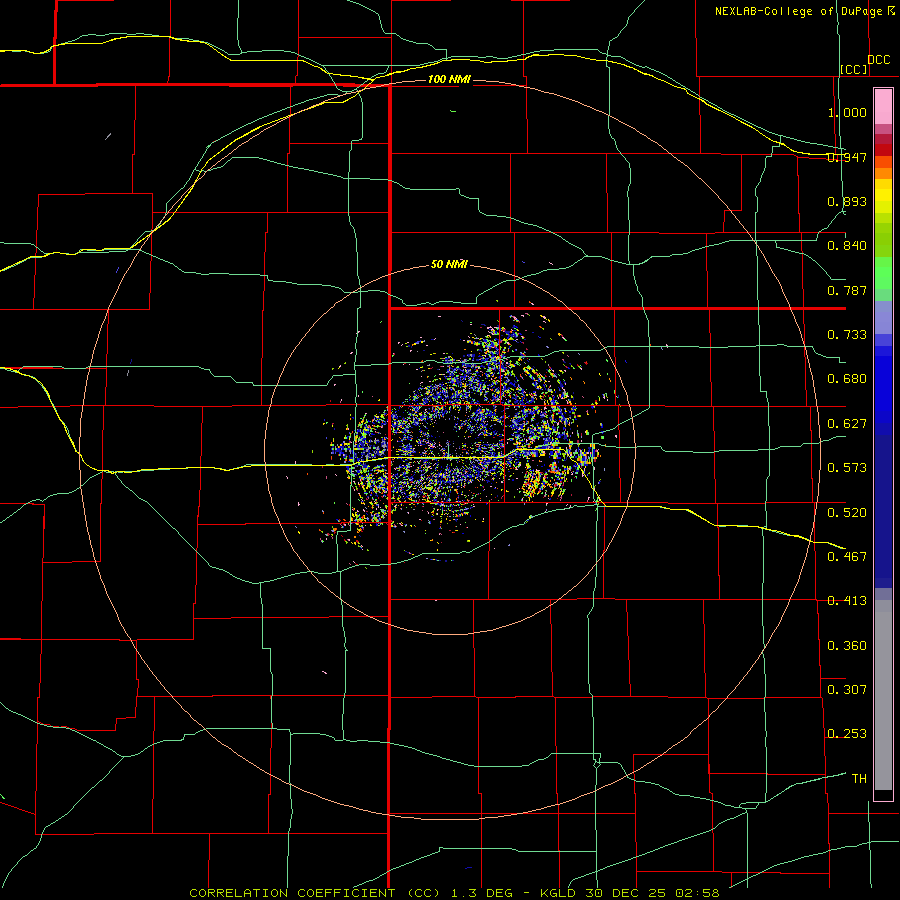Pick the gray lower color bar segment
900x900 pixels.
click(x=883, y=695)
